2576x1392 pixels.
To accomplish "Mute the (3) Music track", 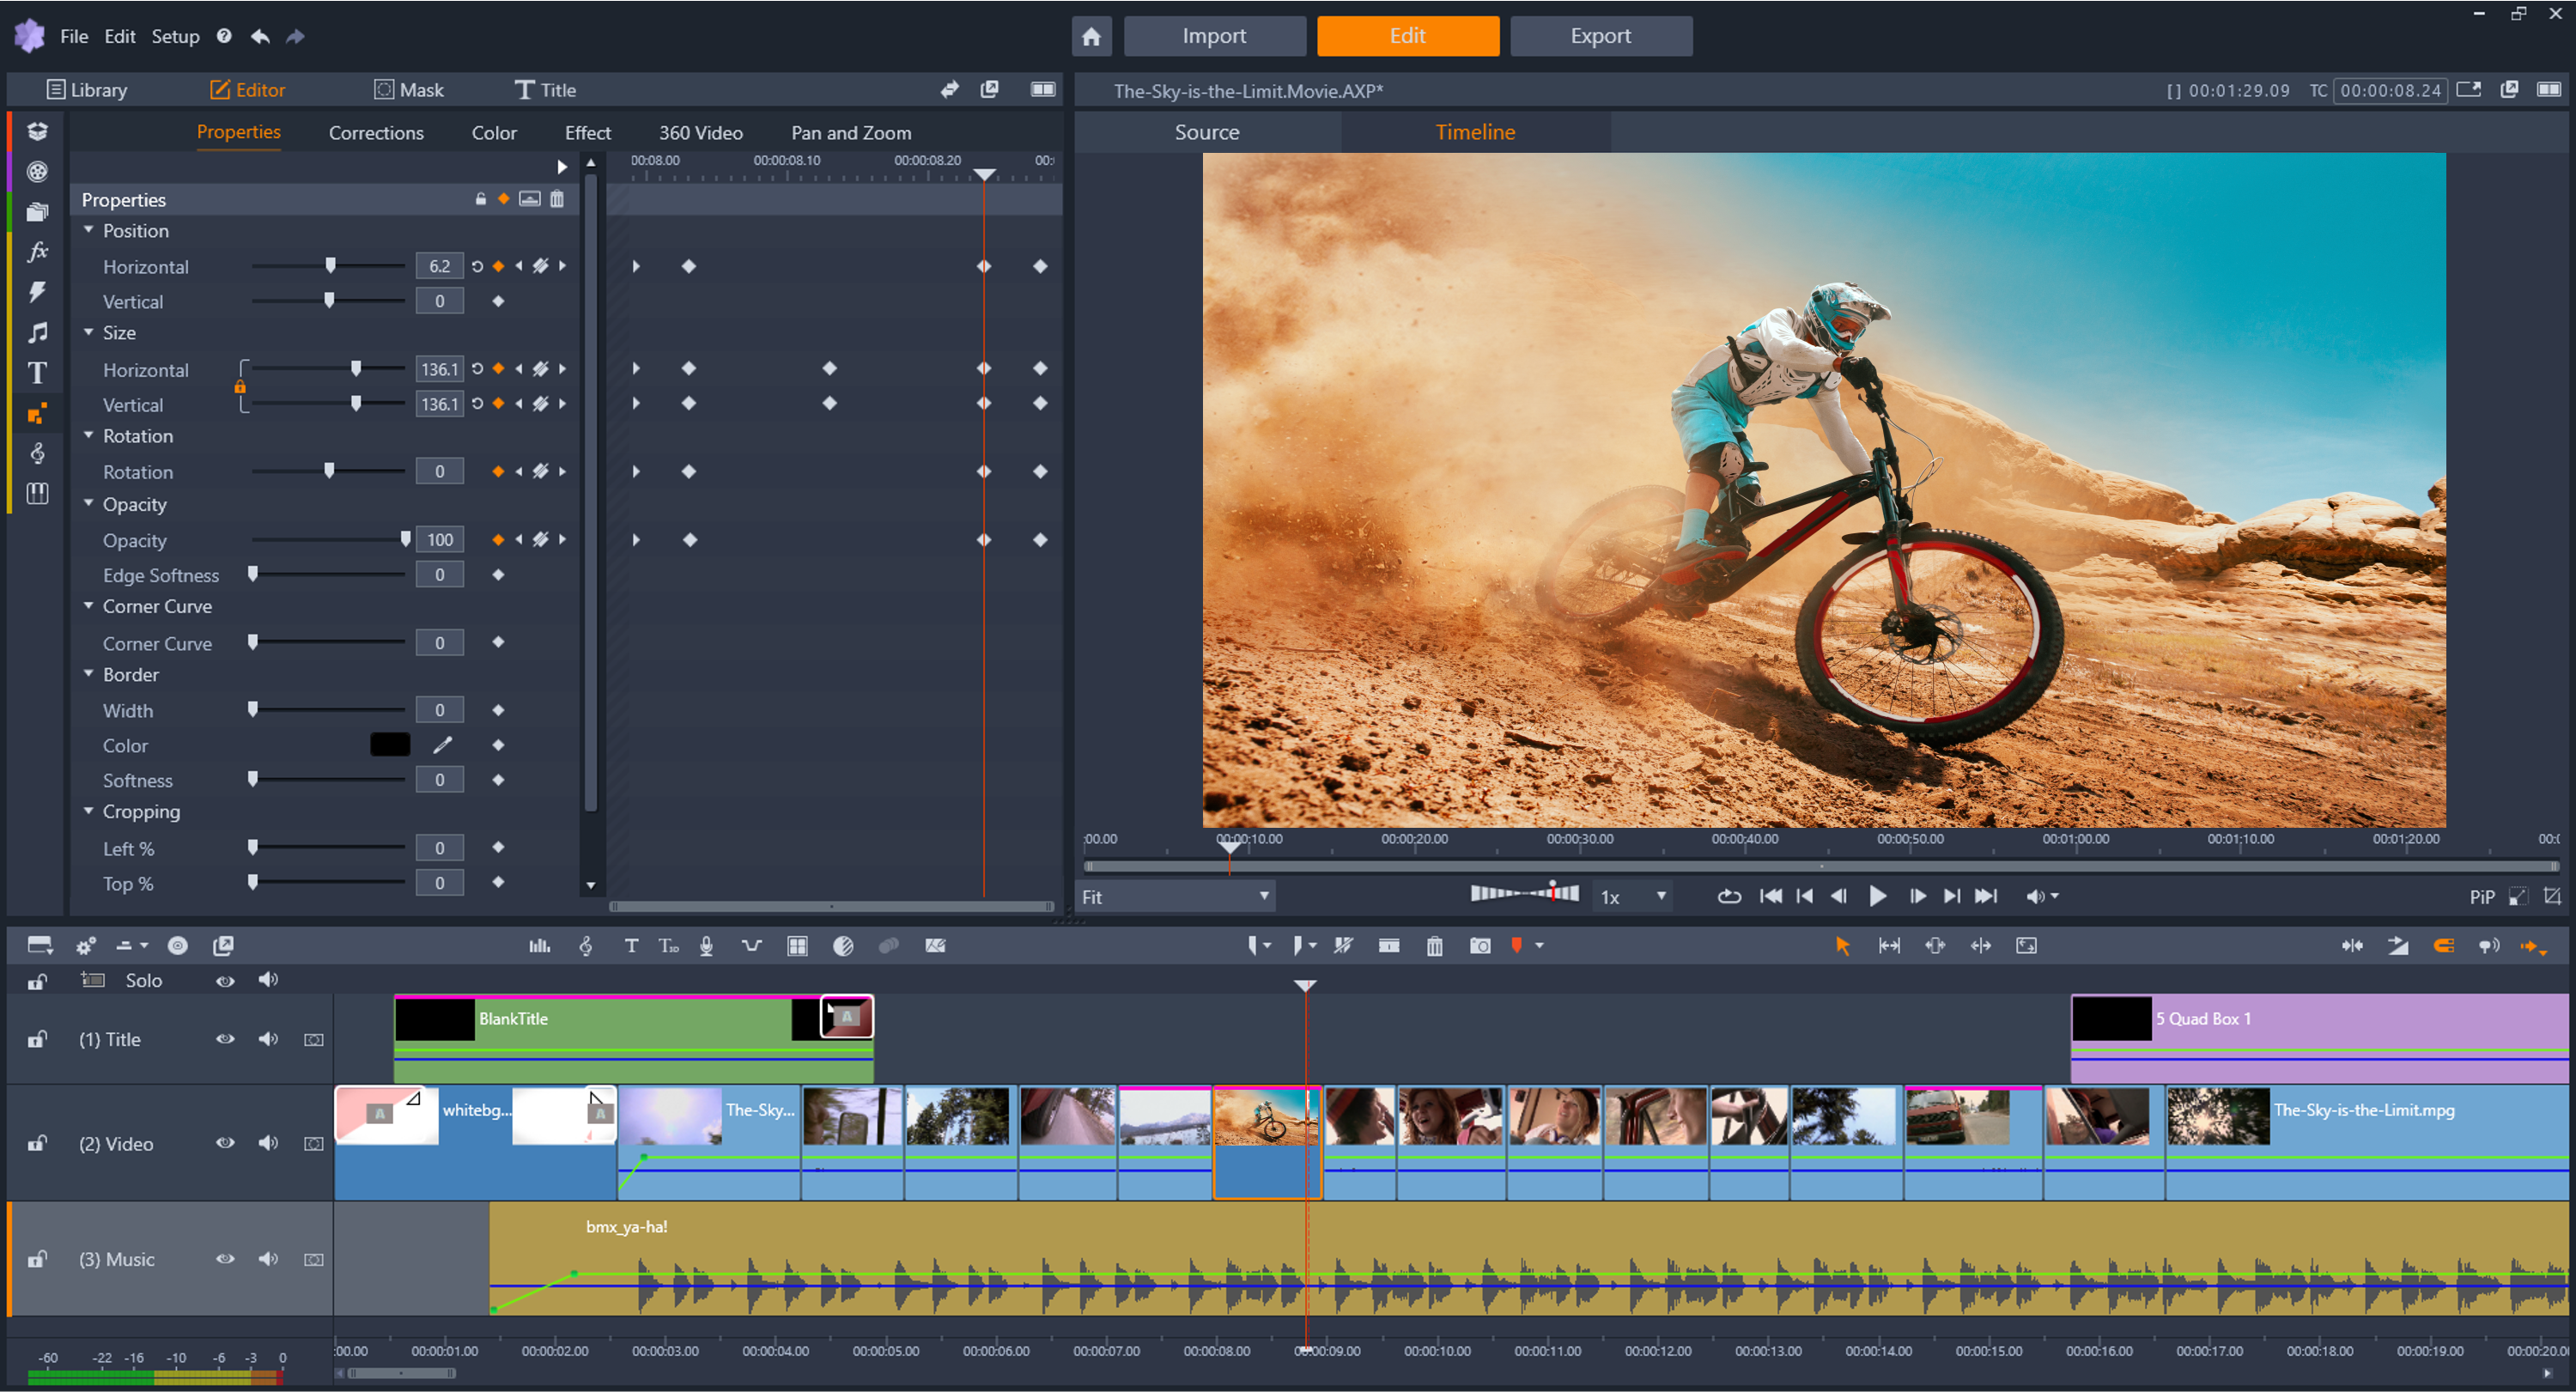I will 268,1259.
